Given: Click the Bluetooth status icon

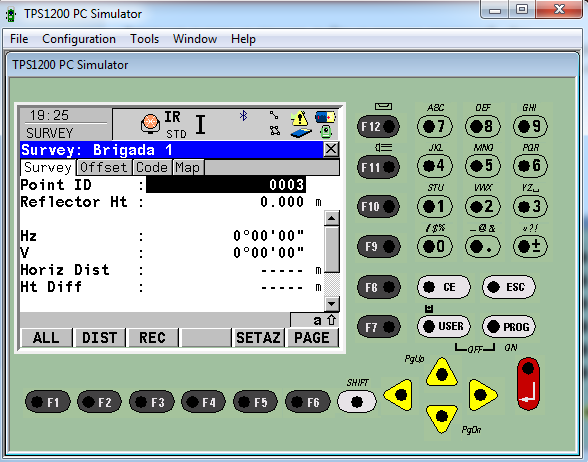Looking at the screenshot, I should coord(243,116).
